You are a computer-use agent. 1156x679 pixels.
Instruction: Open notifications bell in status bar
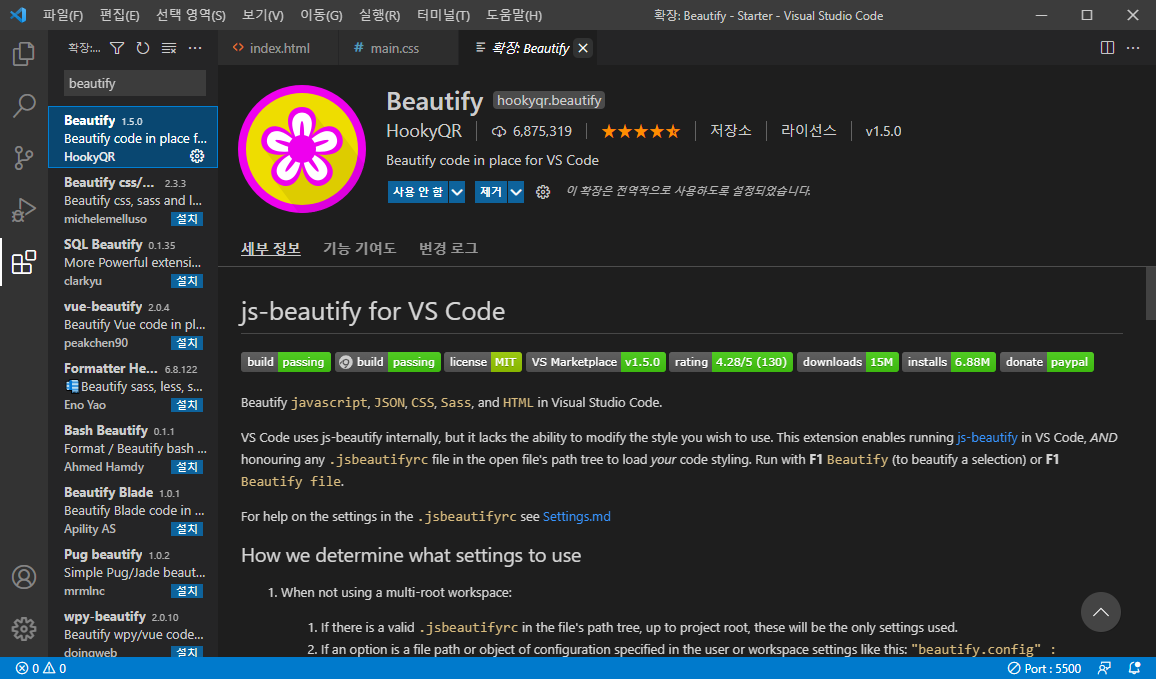[1135, 669]
